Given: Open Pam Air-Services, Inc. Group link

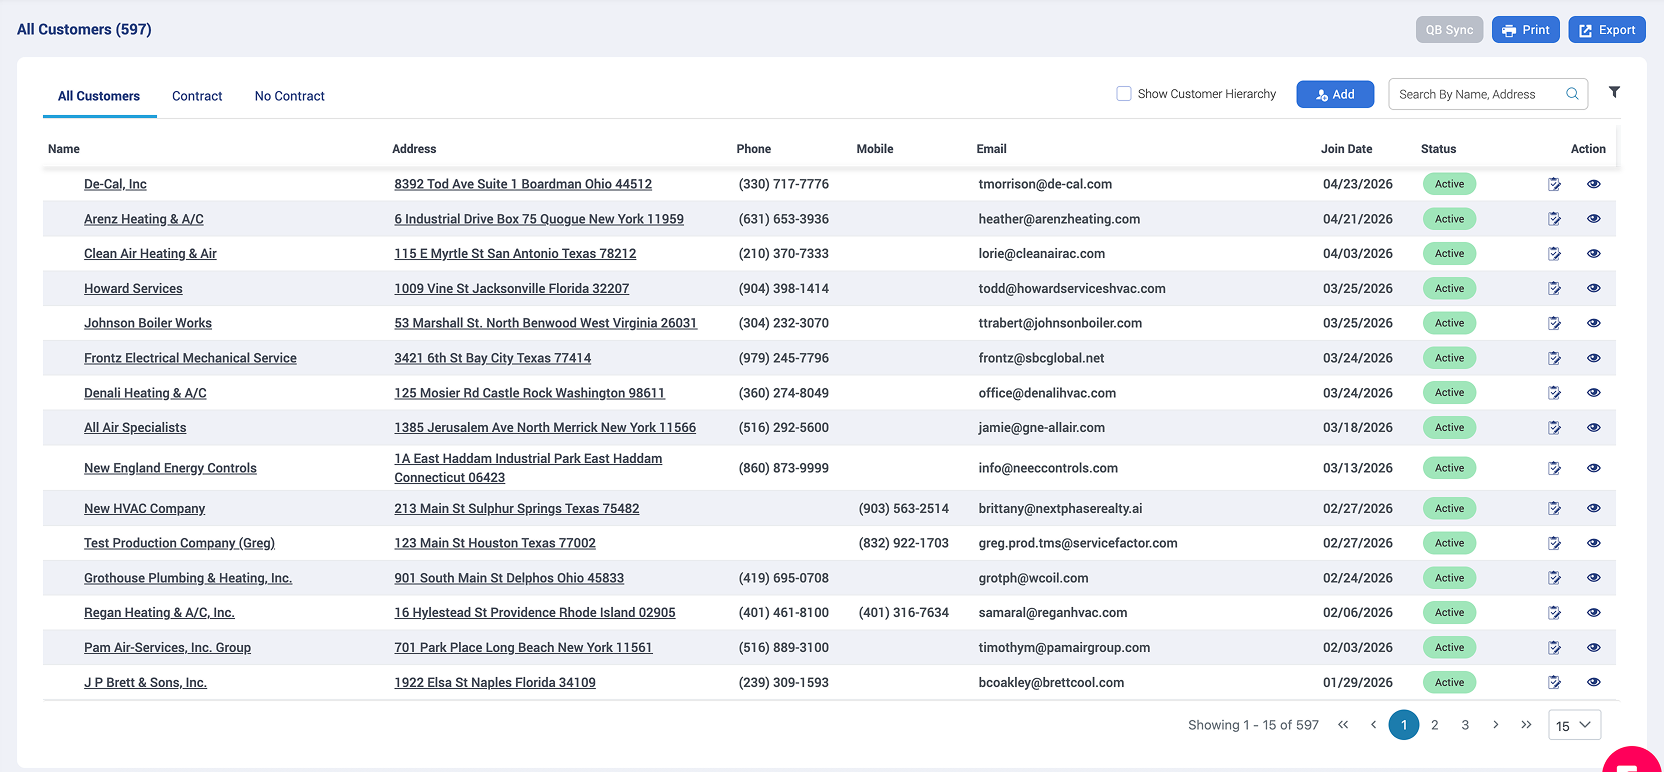Looking at the screenshot, I should (x=167, y=648).
